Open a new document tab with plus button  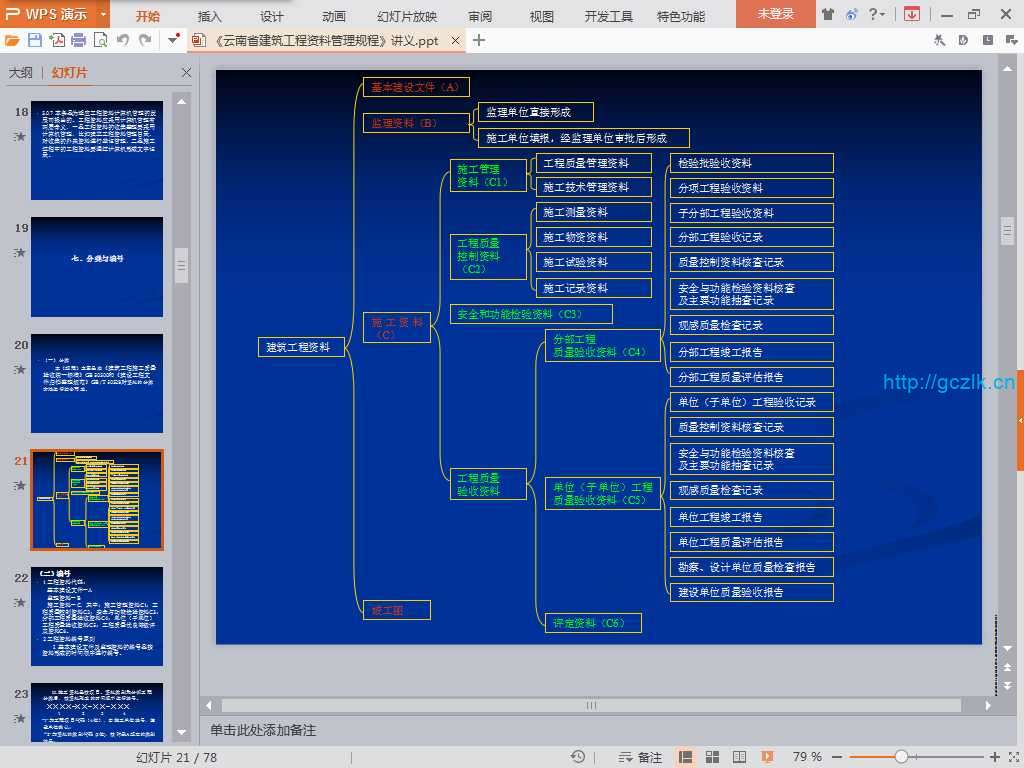pyautogui.click(x=479, y=41)
